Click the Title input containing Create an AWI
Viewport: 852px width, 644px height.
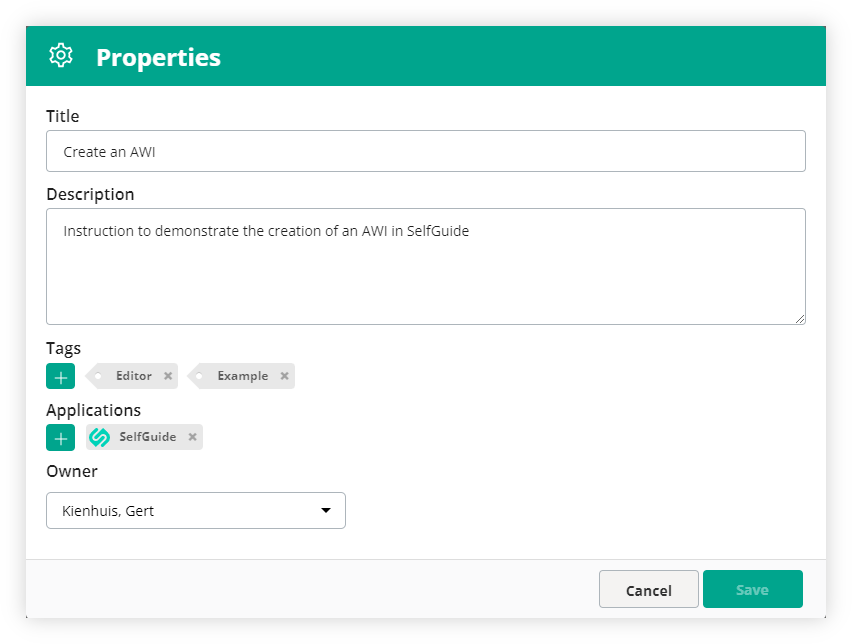pyautogui.click(x=425, y=151)
